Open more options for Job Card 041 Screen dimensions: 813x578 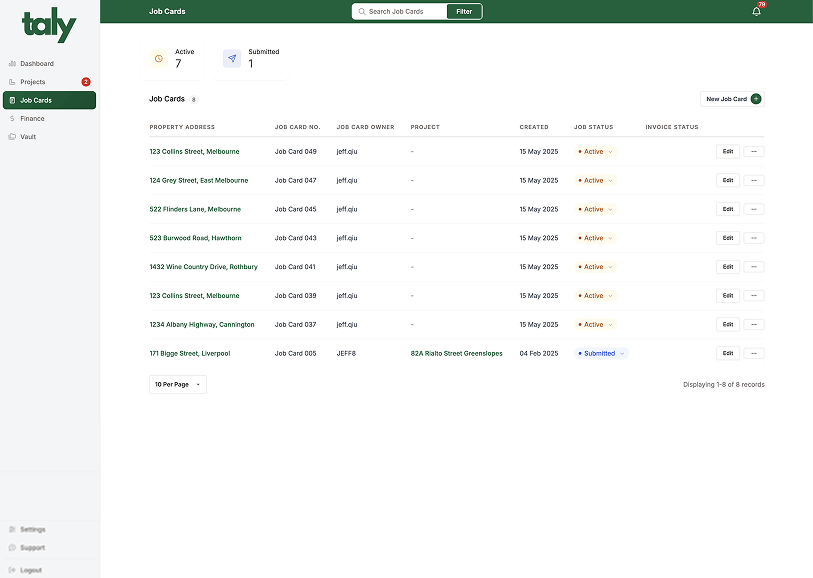pyautogui.click(x=753, y=266)
